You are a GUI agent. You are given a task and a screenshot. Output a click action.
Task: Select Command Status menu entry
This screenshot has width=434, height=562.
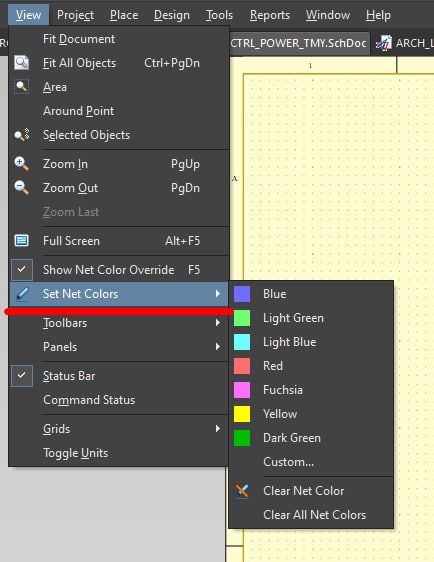[119, 400]
